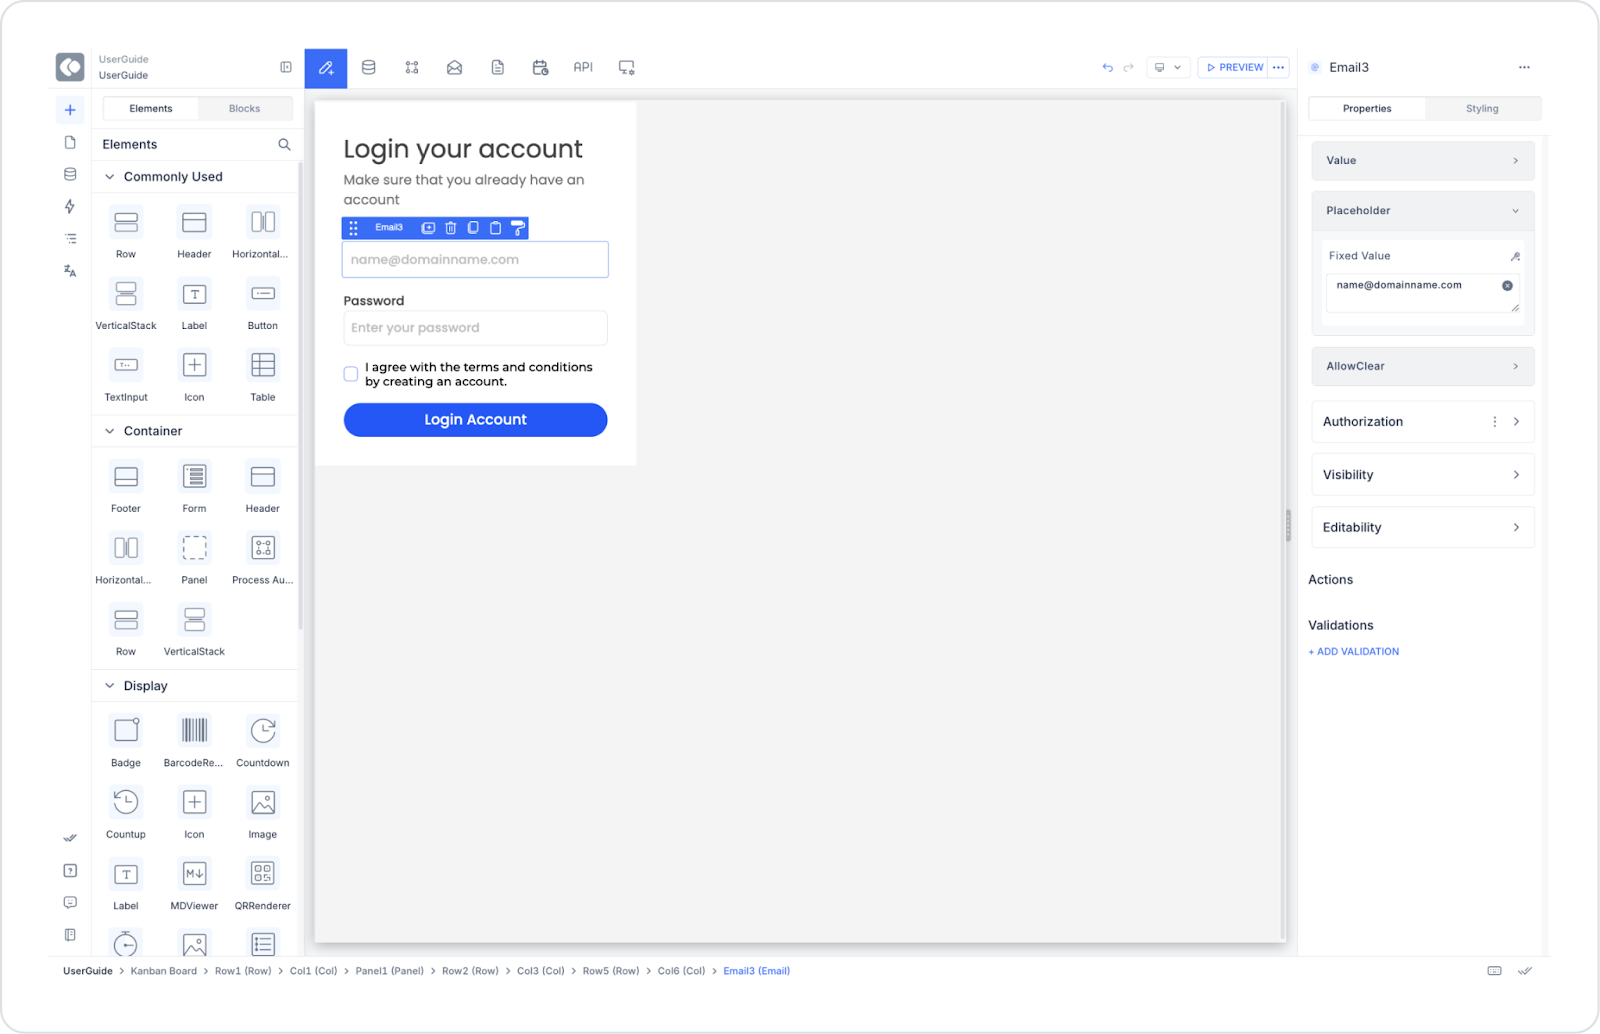
Task: Collapse the Display section
Action: pos(110,686)
